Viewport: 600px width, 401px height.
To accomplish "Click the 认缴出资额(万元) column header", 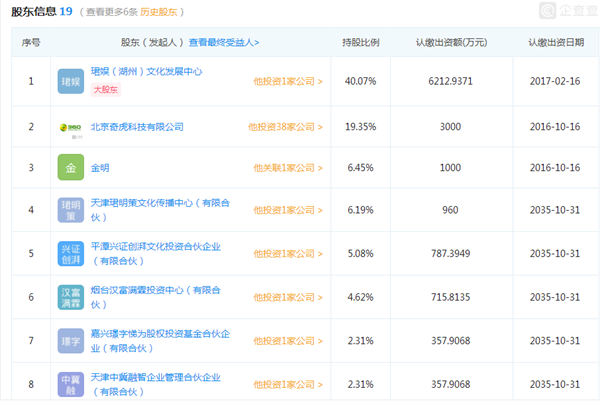I will tap(452, 42).
